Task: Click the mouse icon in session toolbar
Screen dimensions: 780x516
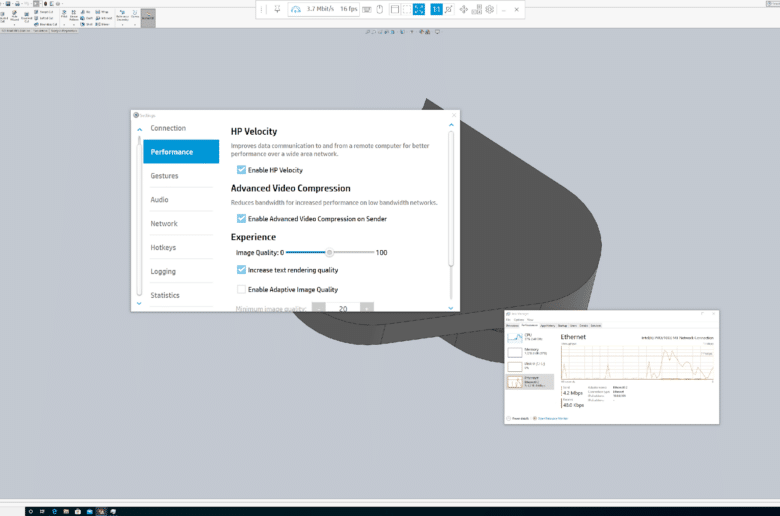Action: pos(380,9)
